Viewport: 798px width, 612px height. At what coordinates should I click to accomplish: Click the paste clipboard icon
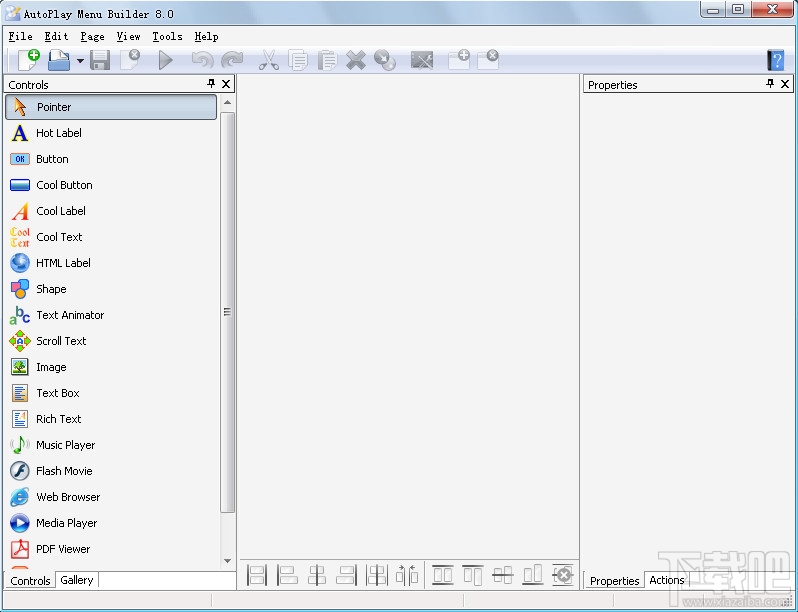coord(327,60)
